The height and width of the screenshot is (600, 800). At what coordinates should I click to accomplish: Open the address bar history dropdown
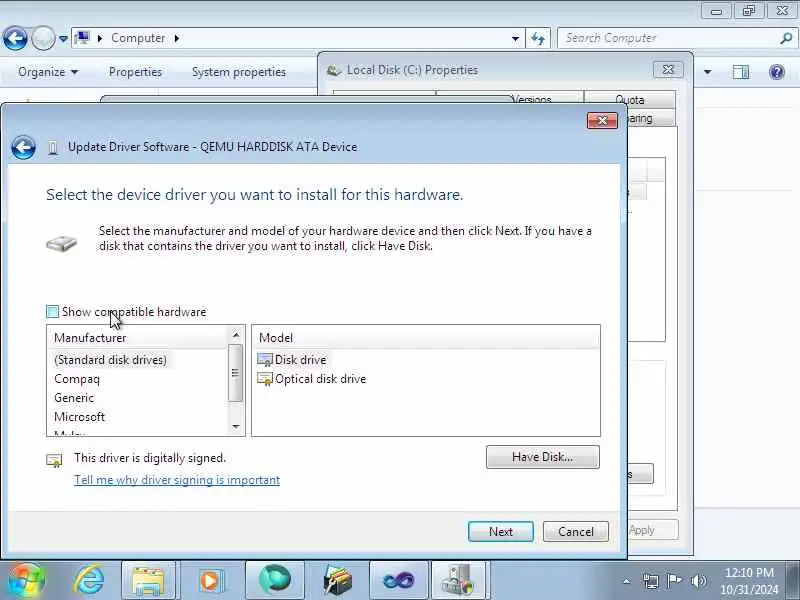click(x=515, y=38)
